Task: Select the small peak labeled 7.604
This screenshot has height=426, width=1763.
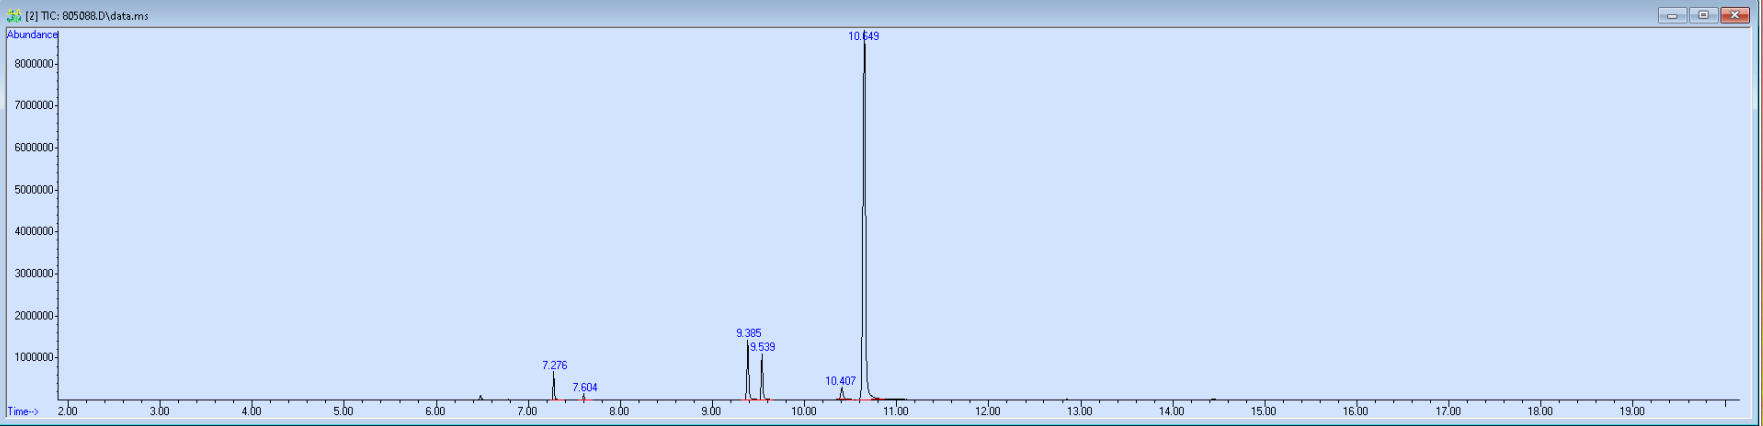Action: [x=585, y=387]
